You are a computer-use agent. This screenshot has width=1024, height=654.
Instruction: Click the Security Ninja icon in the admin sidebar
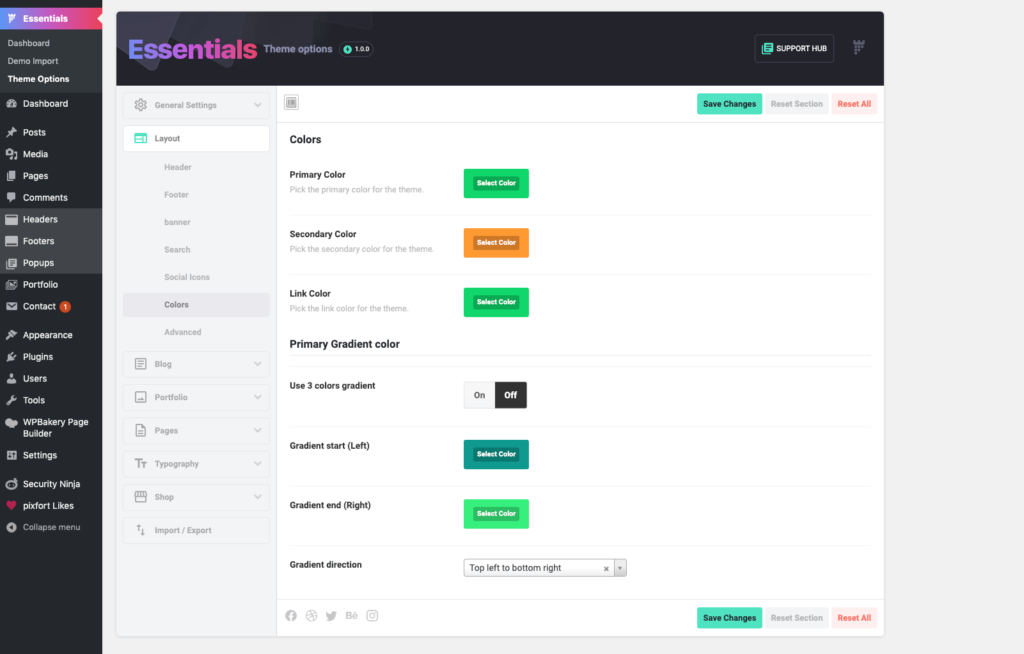pos(11,483)
